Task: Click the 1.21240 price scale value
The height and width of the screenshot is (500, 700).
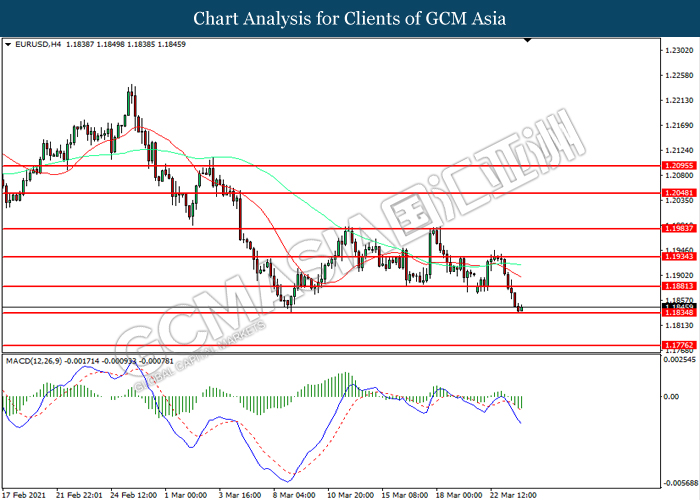Action: click(x=679, y=150)
